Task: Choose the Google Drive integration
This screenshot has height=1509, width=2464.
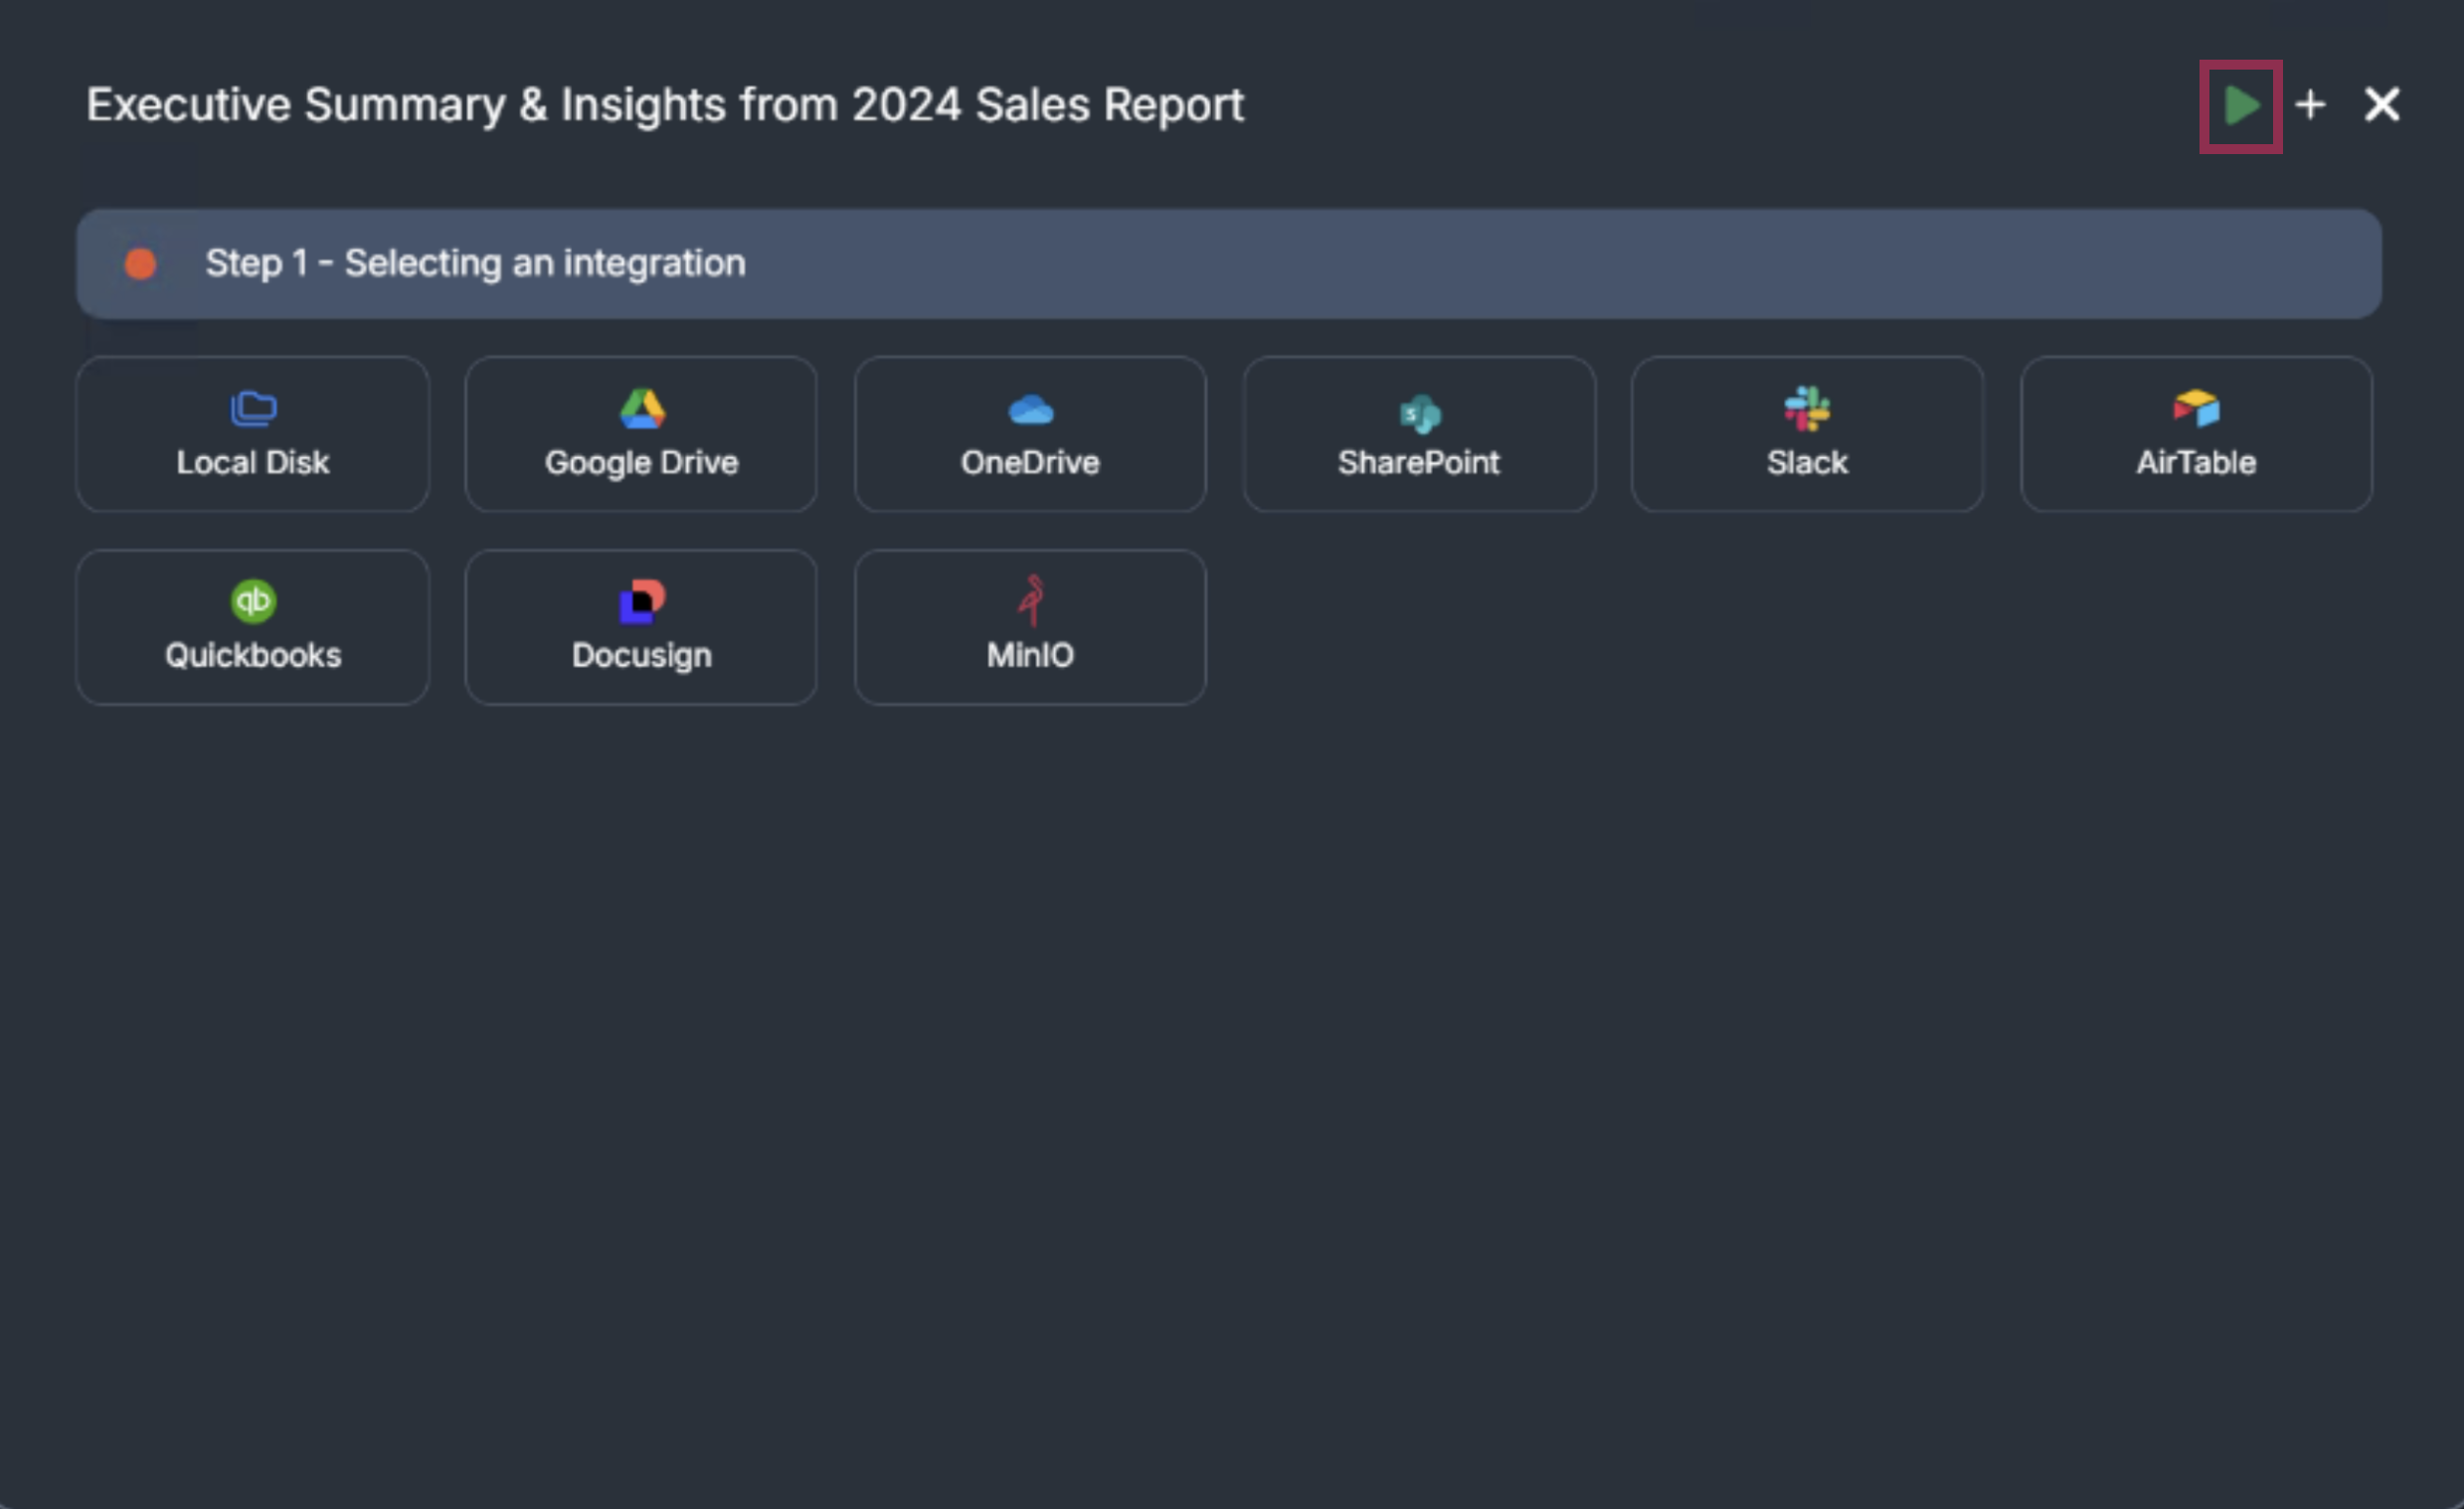Action: (641, 434)
